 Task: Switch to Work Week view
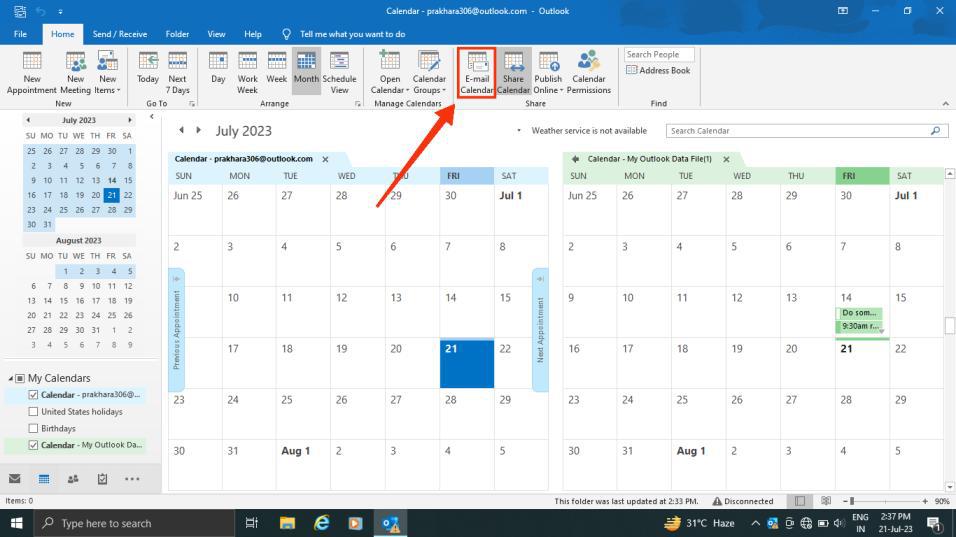[x=247, y=73]
